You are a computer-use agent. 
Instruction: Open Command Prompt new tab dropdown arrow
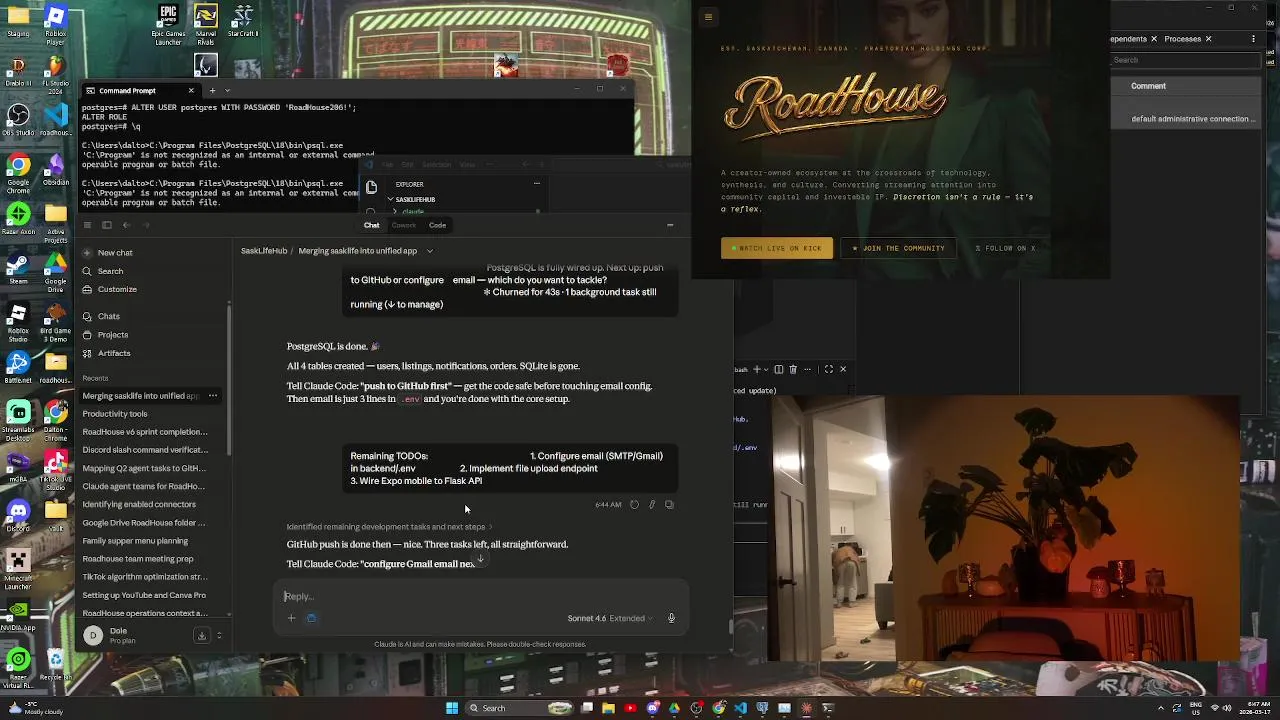[x=227, y=90]
